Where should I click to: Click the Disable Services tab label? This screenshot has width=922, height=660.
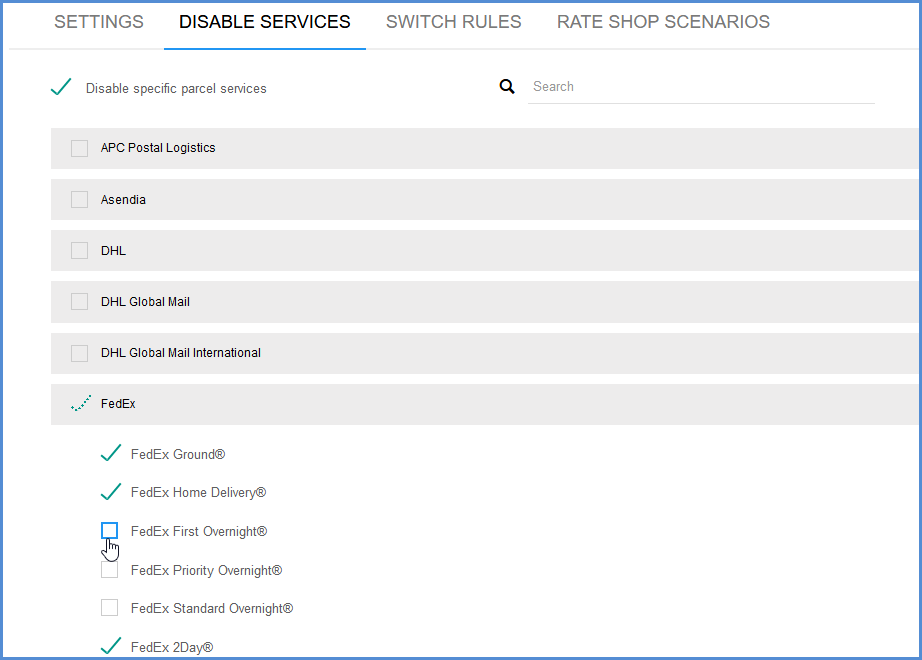264,21
